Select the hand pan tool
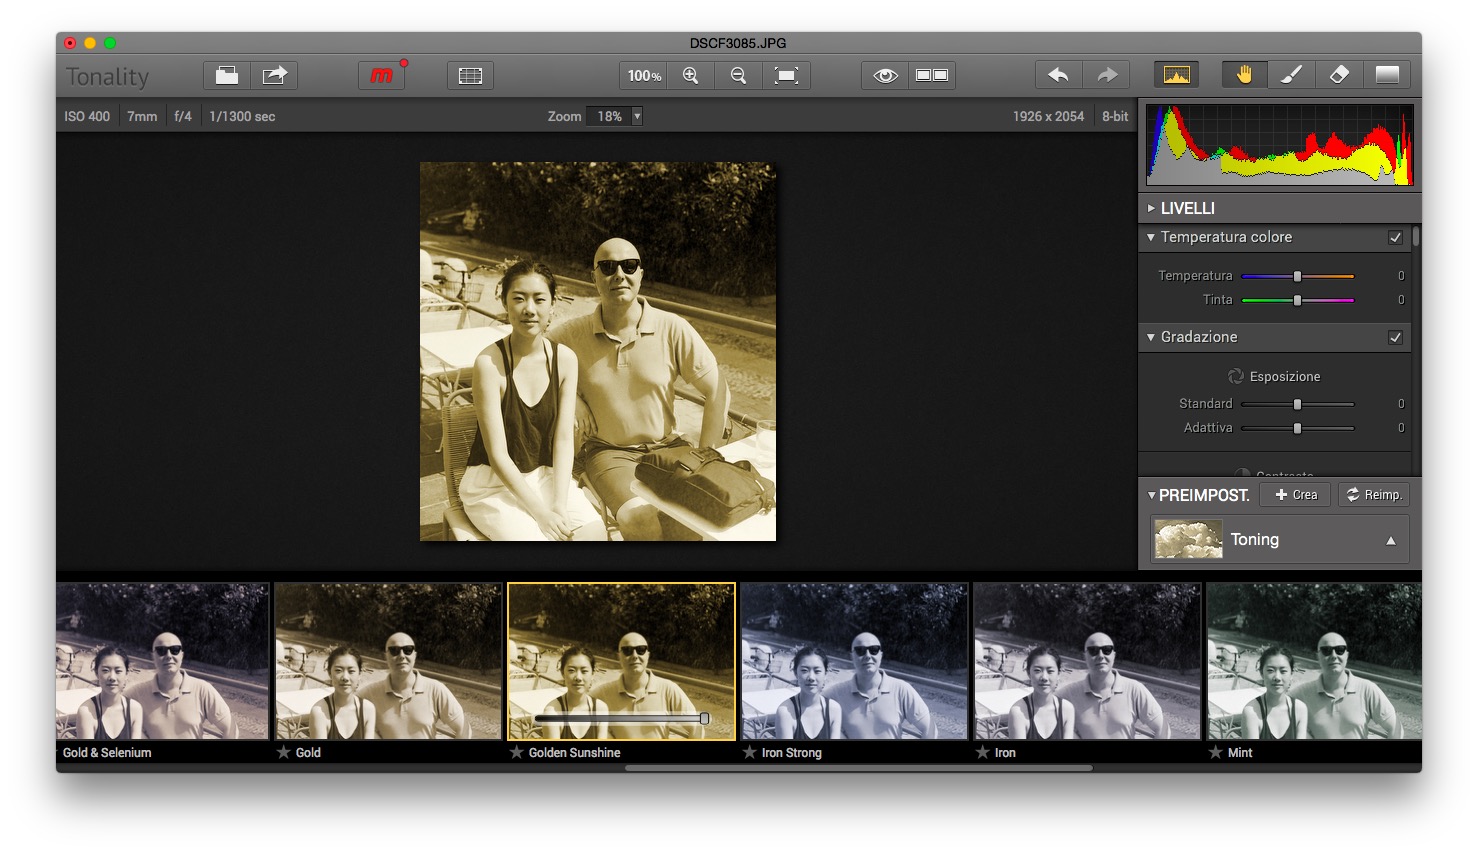The height and width of the screenshot is (853, 1478). (x=1244, y=75)
